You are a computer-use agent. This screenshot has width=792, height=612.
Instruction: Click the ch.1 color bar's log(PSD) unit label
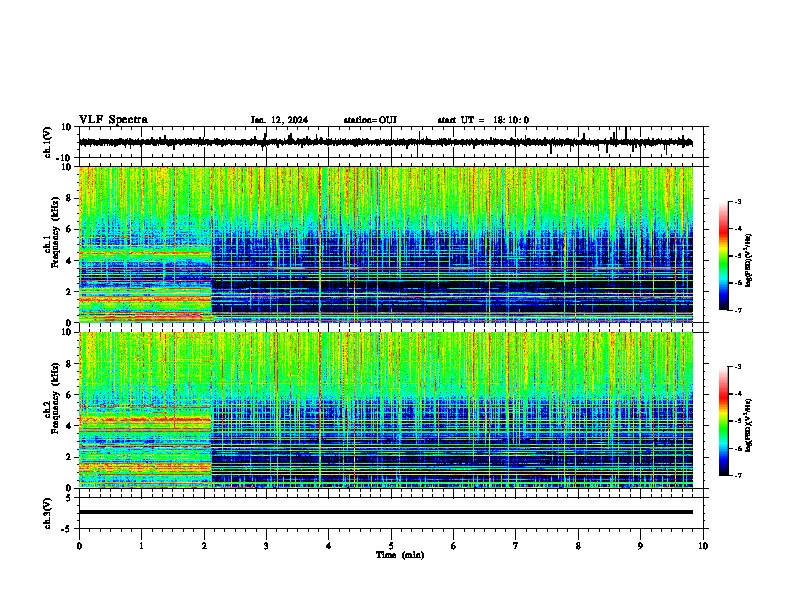[x=749, y=260]
